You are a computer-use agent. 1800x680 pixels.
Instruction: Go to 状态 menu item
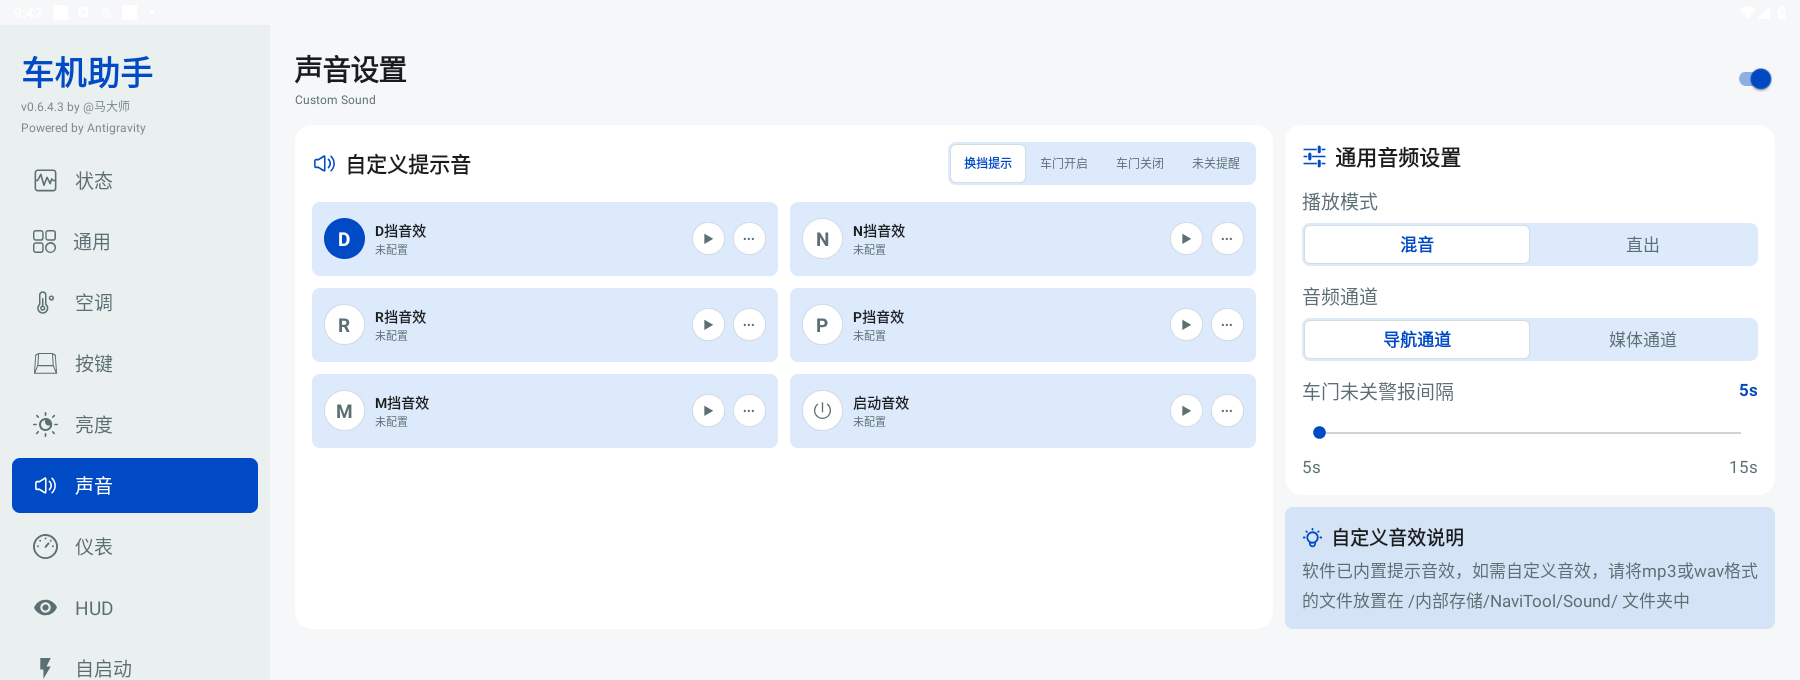(x=135, y=181)
